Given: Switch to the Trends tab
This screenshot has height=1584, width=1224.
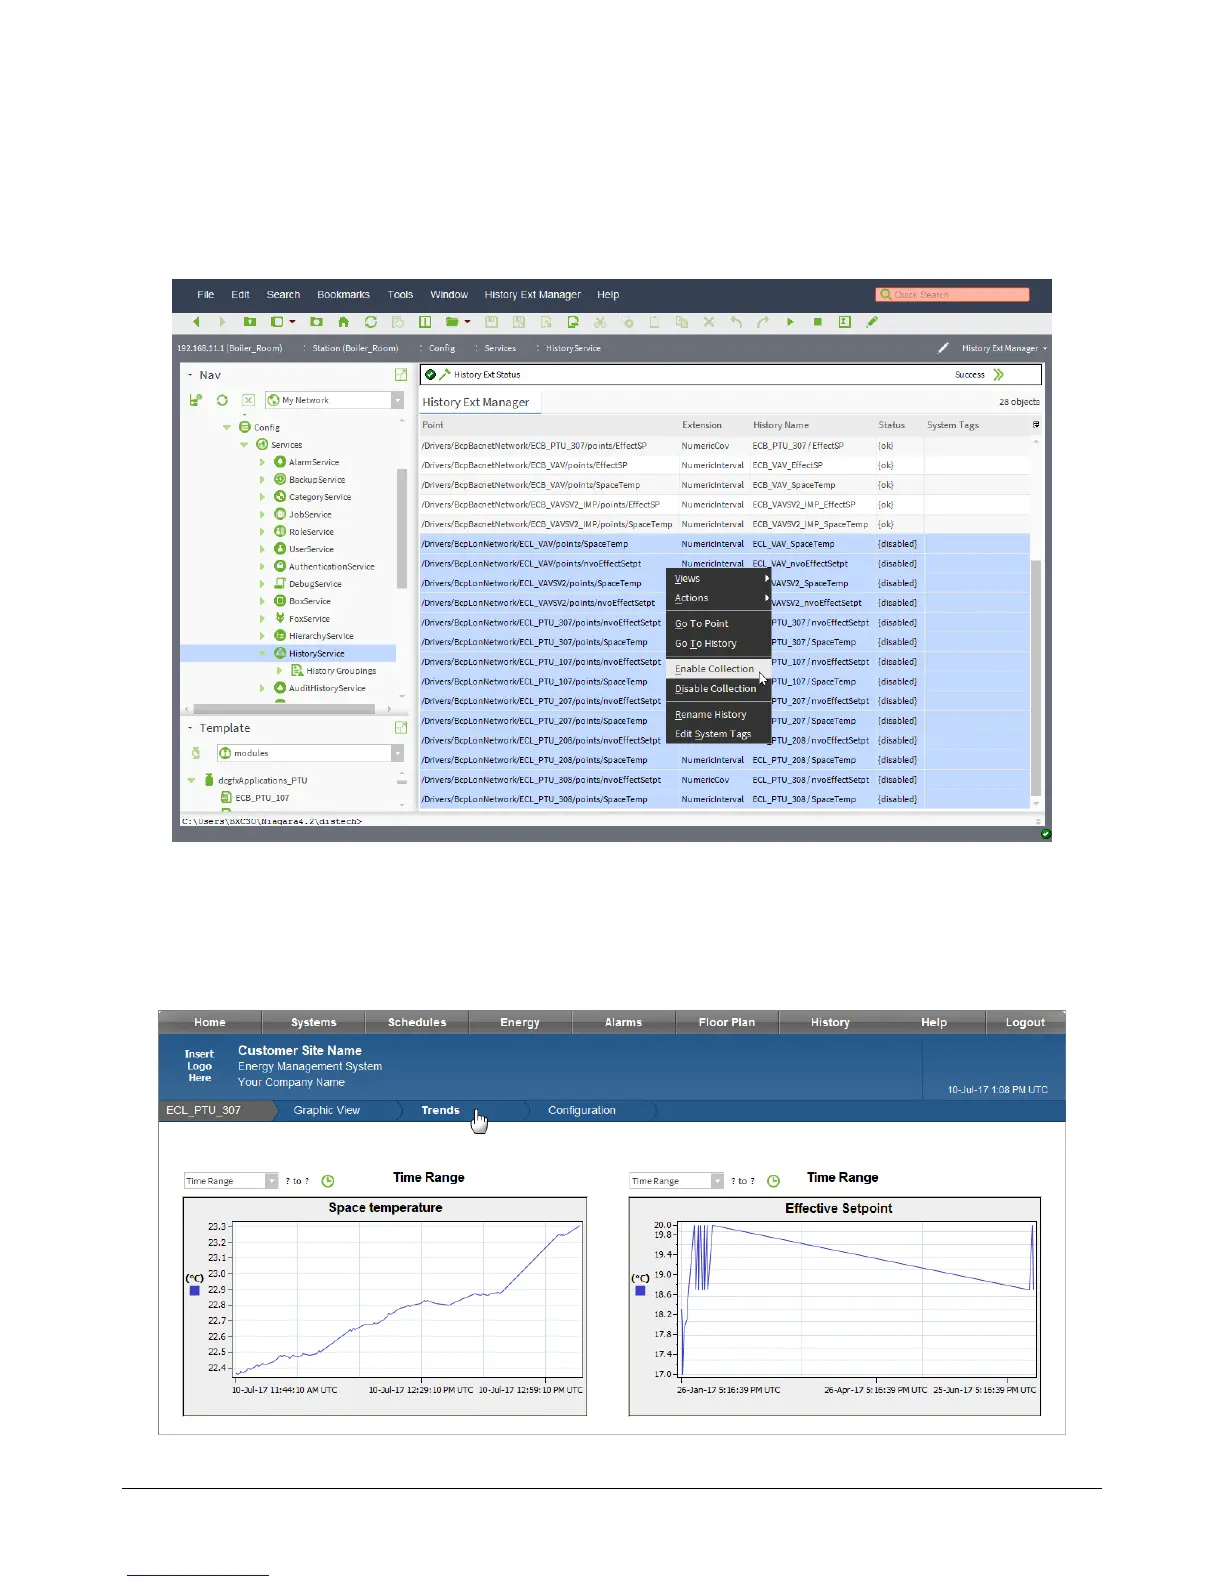Looking at the screenshot, I should click(x=440, y=1110).
